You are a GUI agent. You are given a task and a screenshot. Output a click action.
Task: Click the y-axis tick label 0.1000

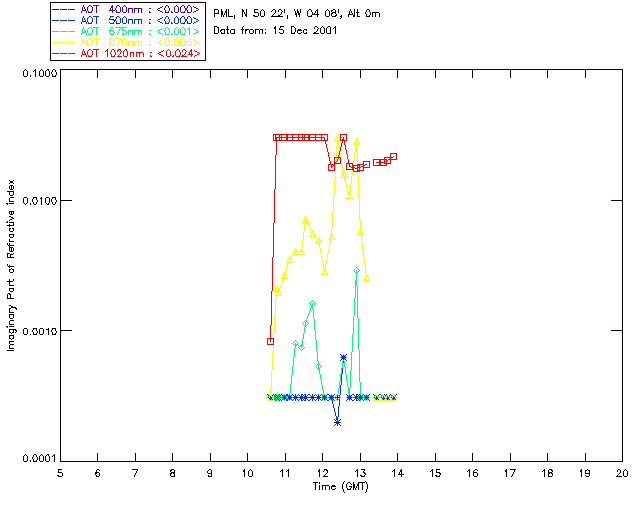(x=39, y=73)
